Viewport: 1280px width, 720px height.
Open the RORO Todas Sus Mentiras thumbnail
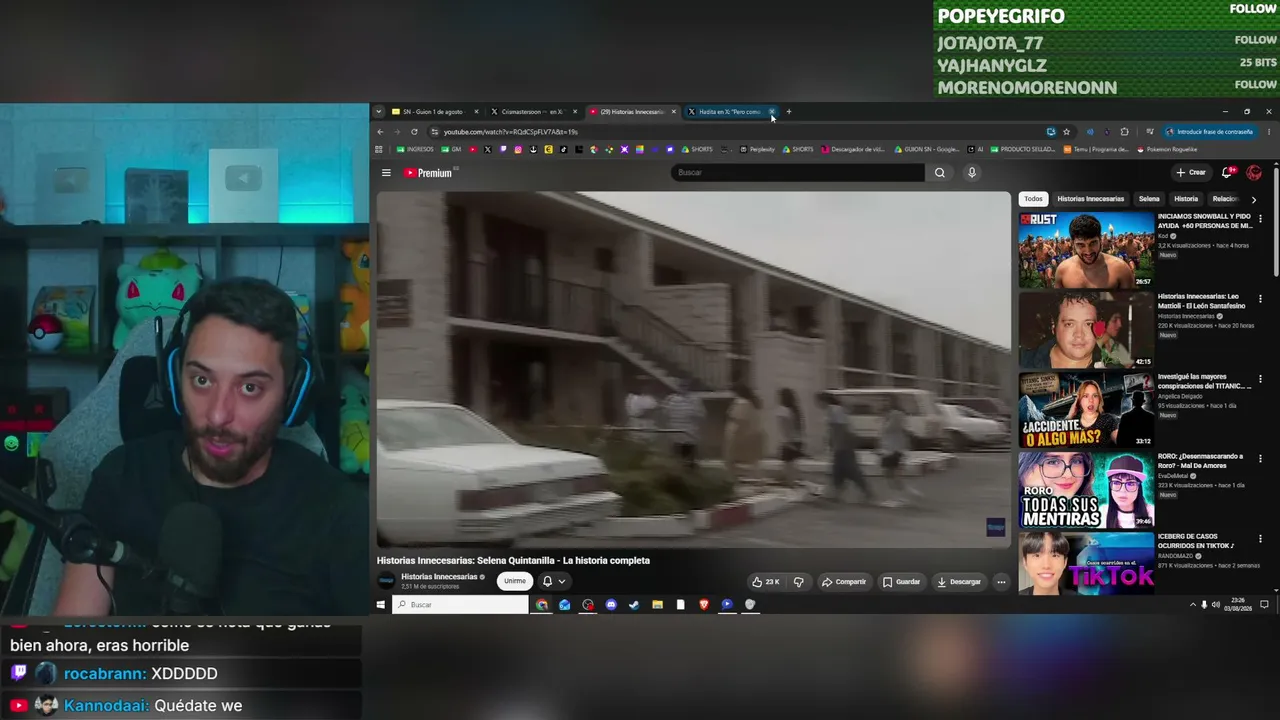point(1086,489)
